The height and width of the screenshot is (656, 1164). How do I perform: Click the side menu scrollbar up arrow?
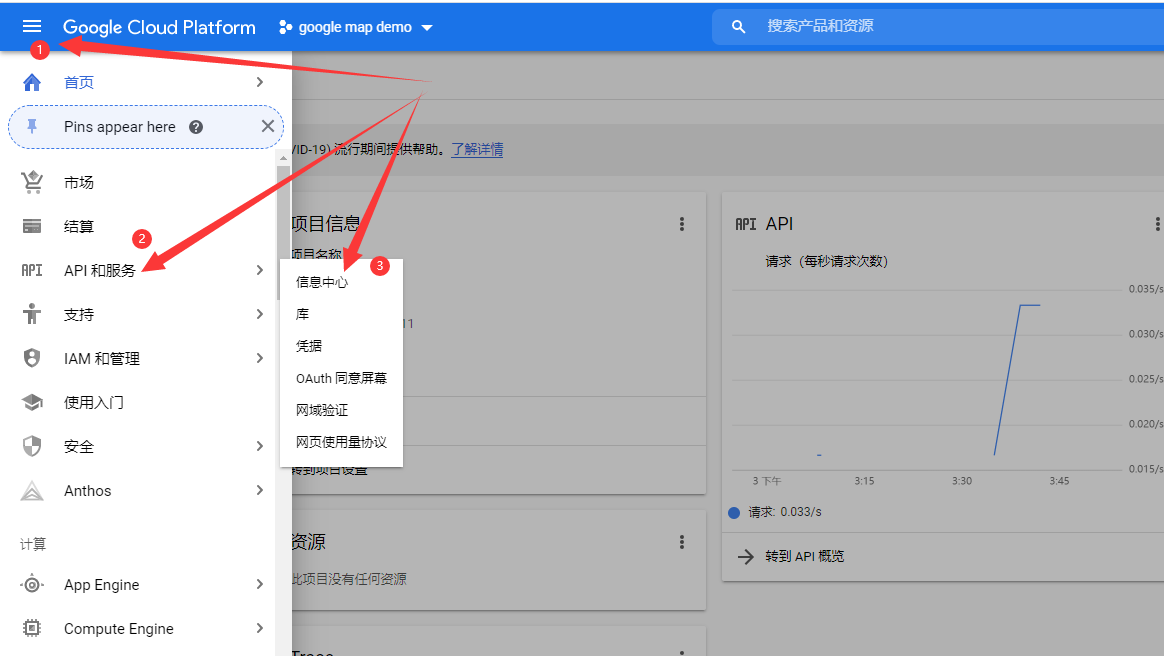[283, 158]
